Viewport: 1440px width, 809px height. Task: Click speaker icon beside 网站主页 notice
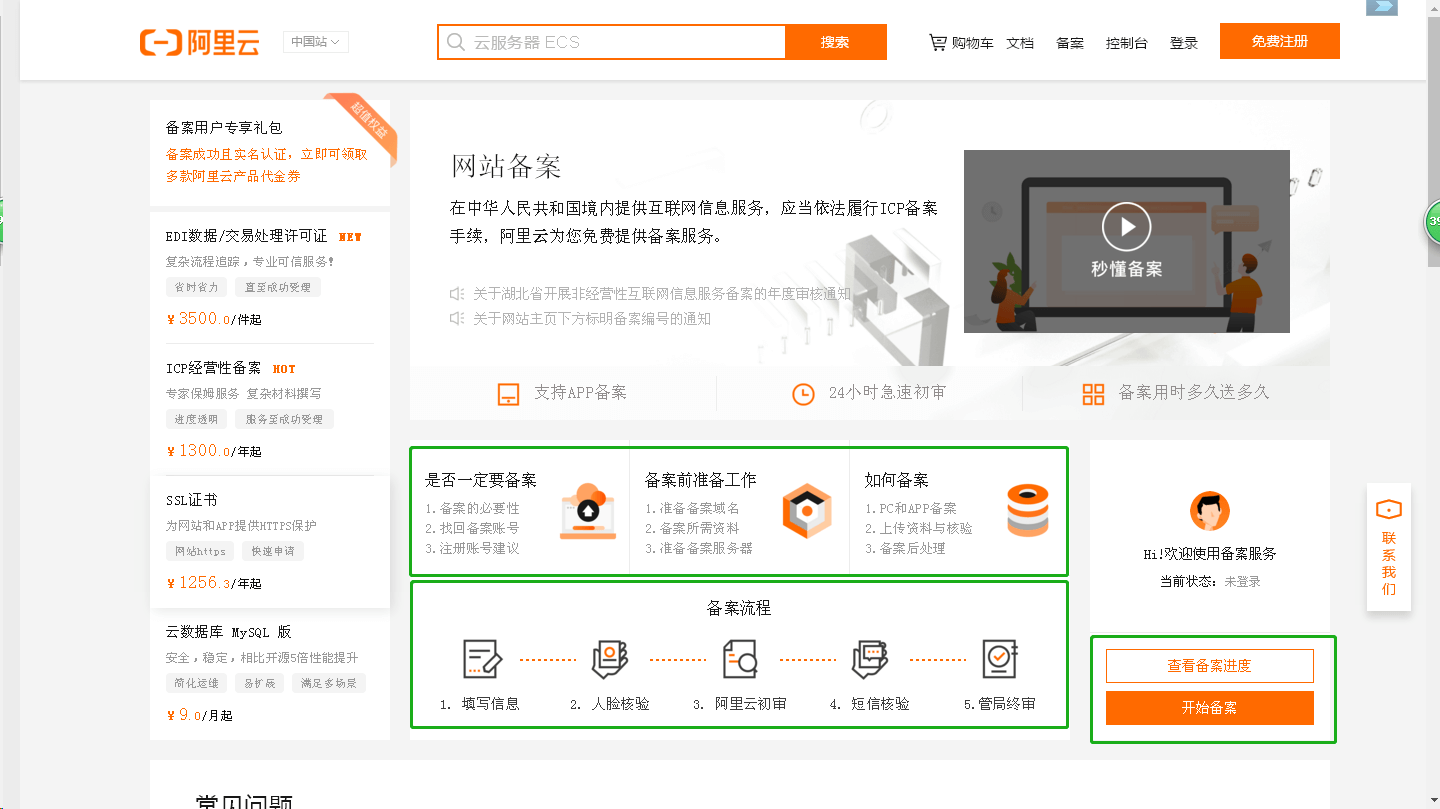click(x=457, y=319)
